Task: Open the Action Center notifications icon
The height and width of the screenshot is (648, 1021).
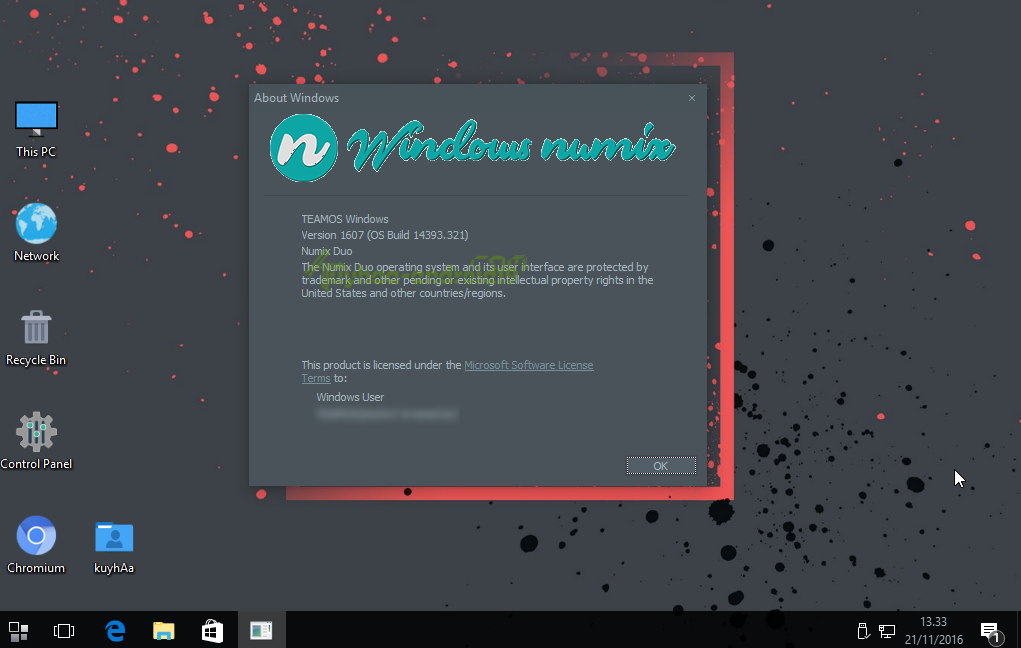Action: tap(990, 631)
